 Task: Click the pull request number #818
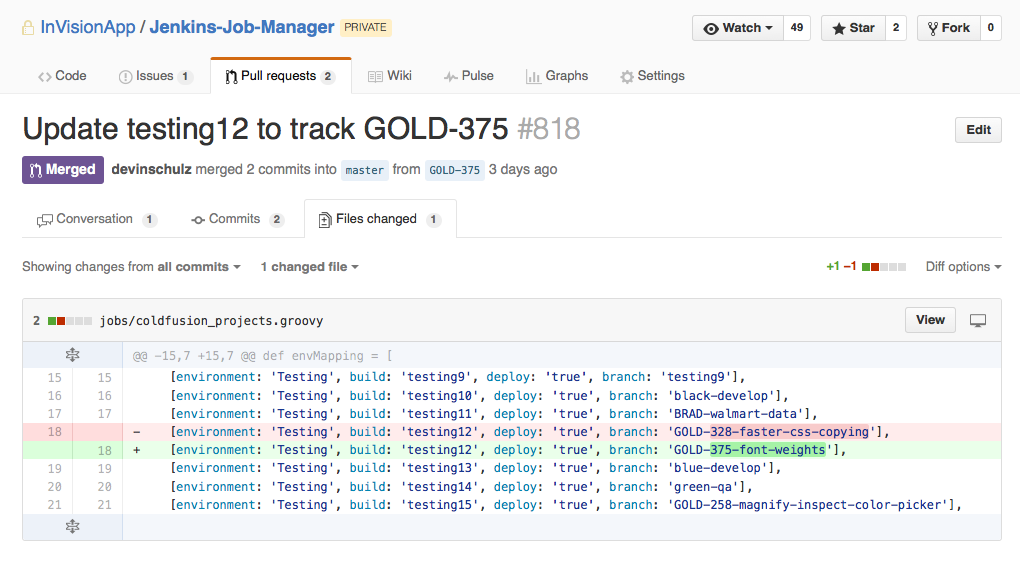[x=548, y=129]
